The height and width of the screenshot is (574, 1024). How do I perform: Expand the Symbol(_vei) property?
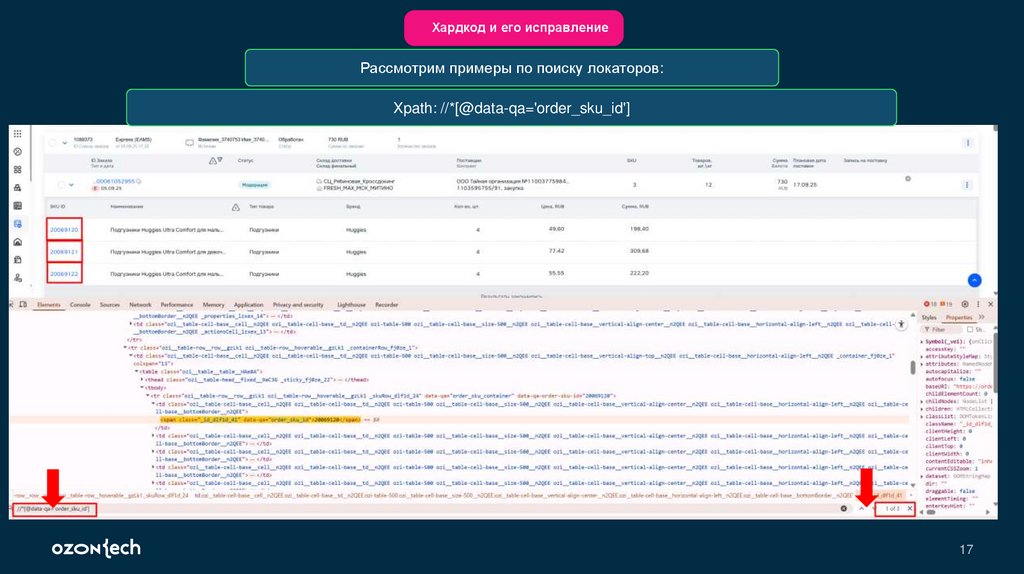tap(922, 342)
